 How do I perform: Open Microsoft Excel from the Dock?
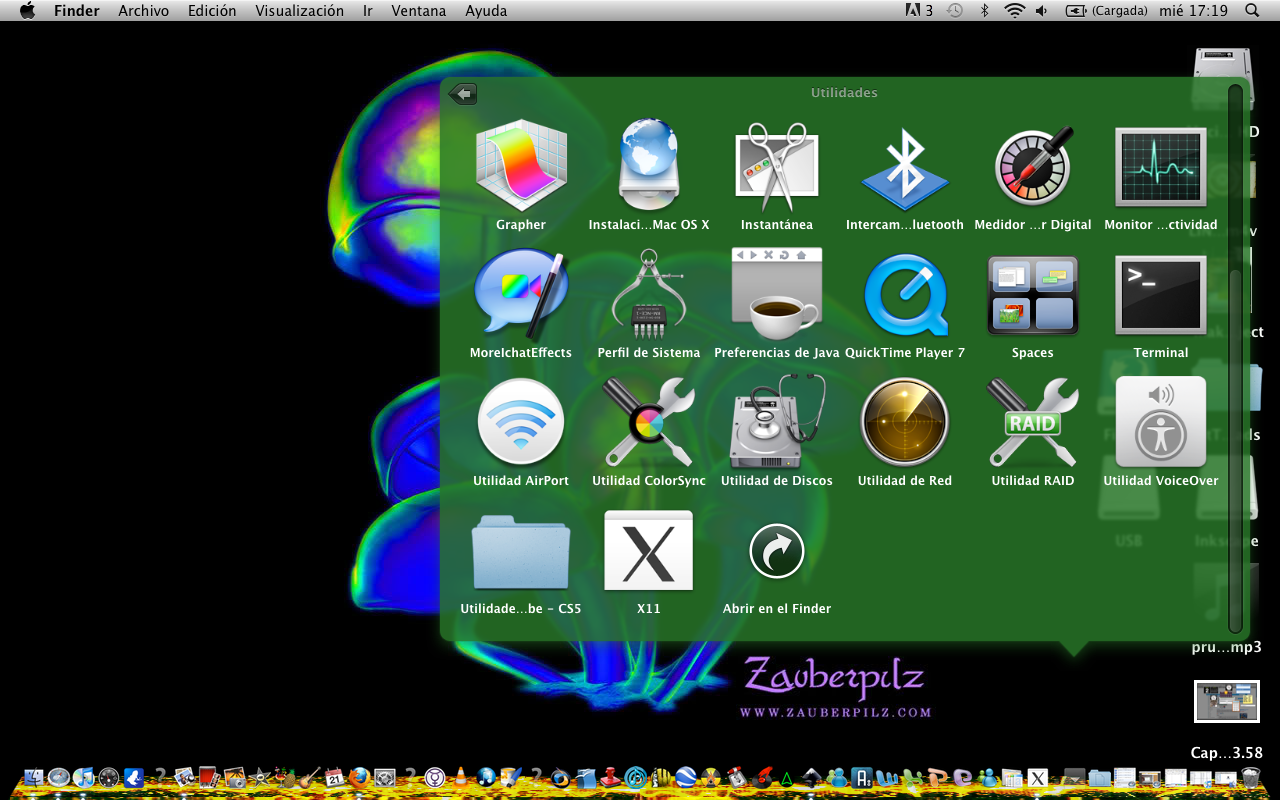912,777
